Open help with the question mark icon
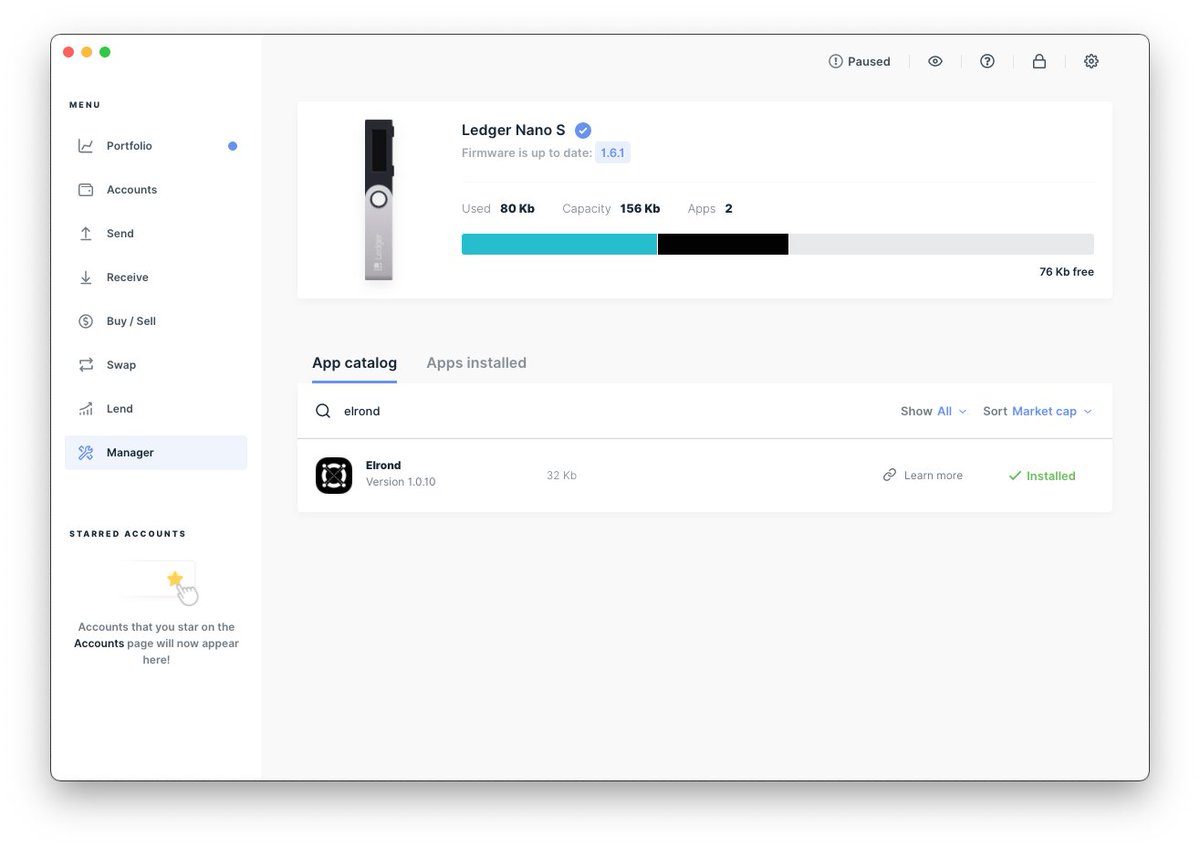 click(988, 61)
